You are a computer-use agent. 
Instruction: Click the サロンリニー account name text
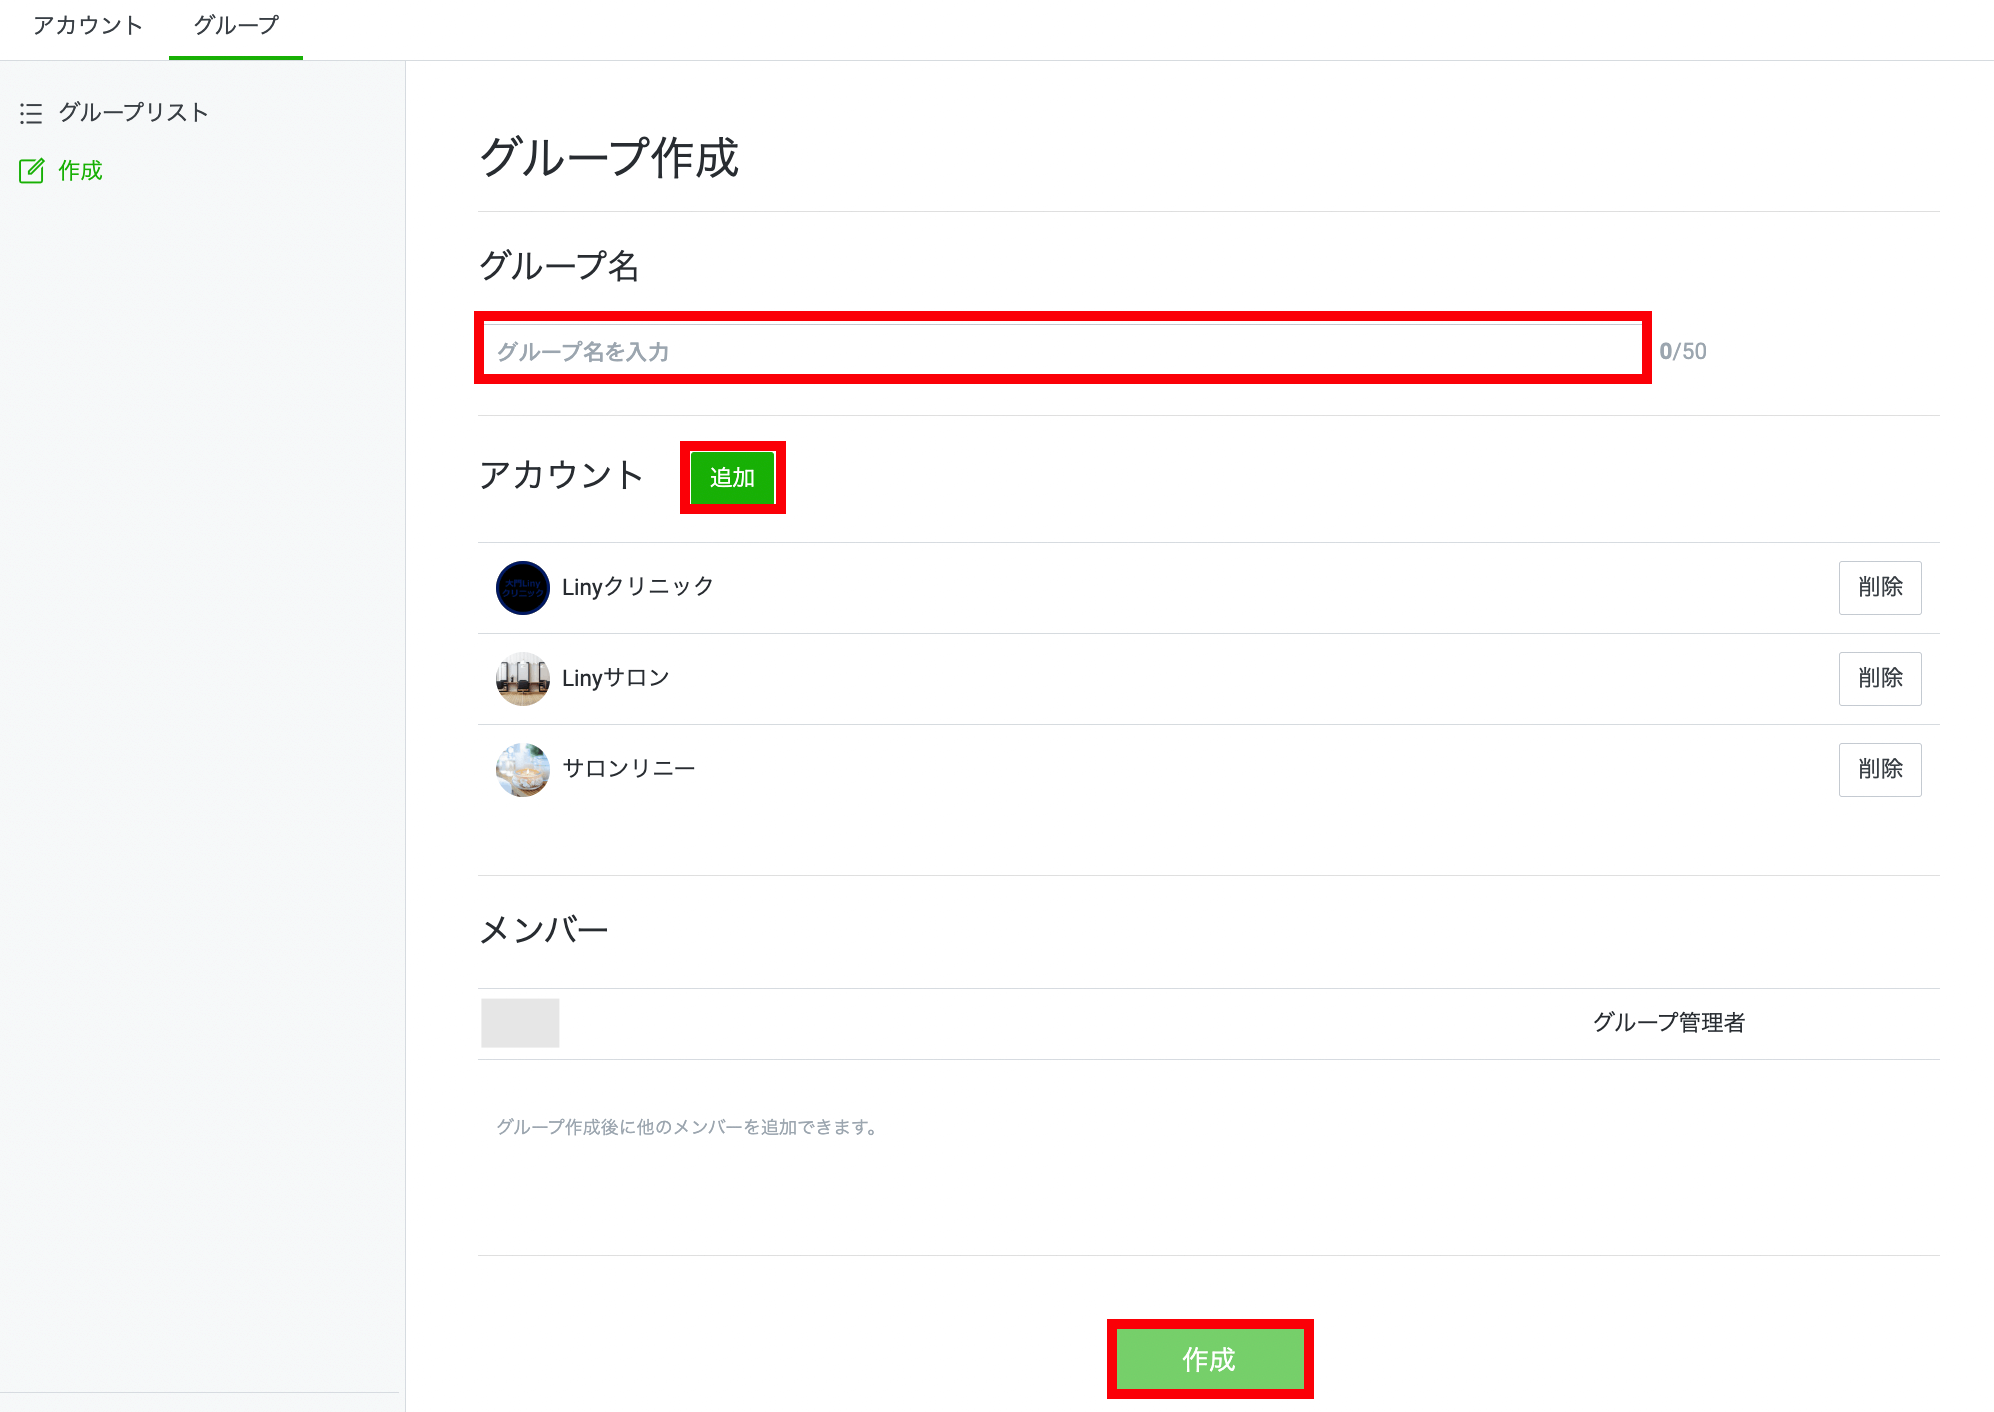[x=628, y=768]
